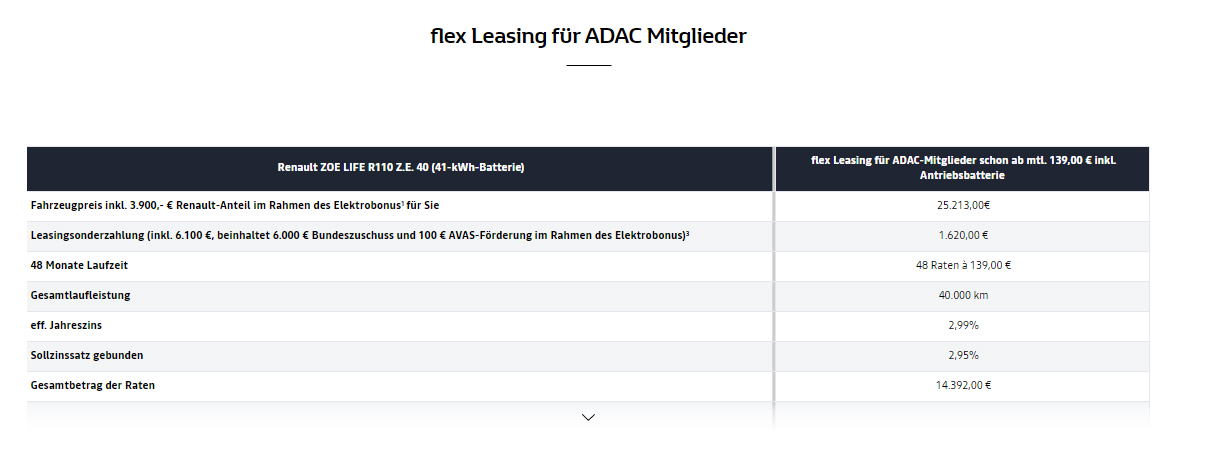Click the 48 Raten à 139,00 € cell
Image resolution: width=1210 pixels, height=454 pixels.
pyautogui.click(x=962, y=266)
